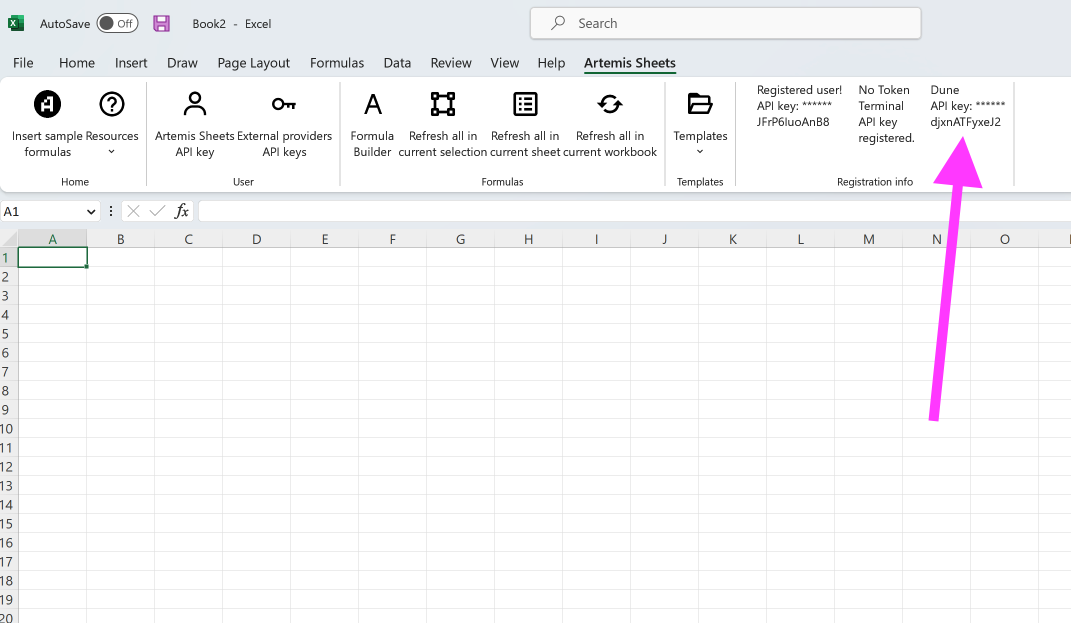Select the Artemis Sheets tab
Viewport: 1071px width, 623px height.
click(x=630, y=63)
